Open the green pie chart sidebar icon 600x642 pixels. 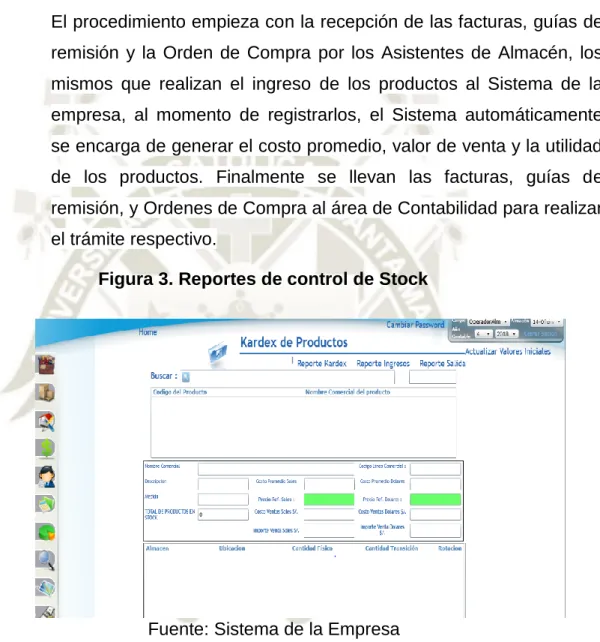pyautogui.click(x=46, y=532)
